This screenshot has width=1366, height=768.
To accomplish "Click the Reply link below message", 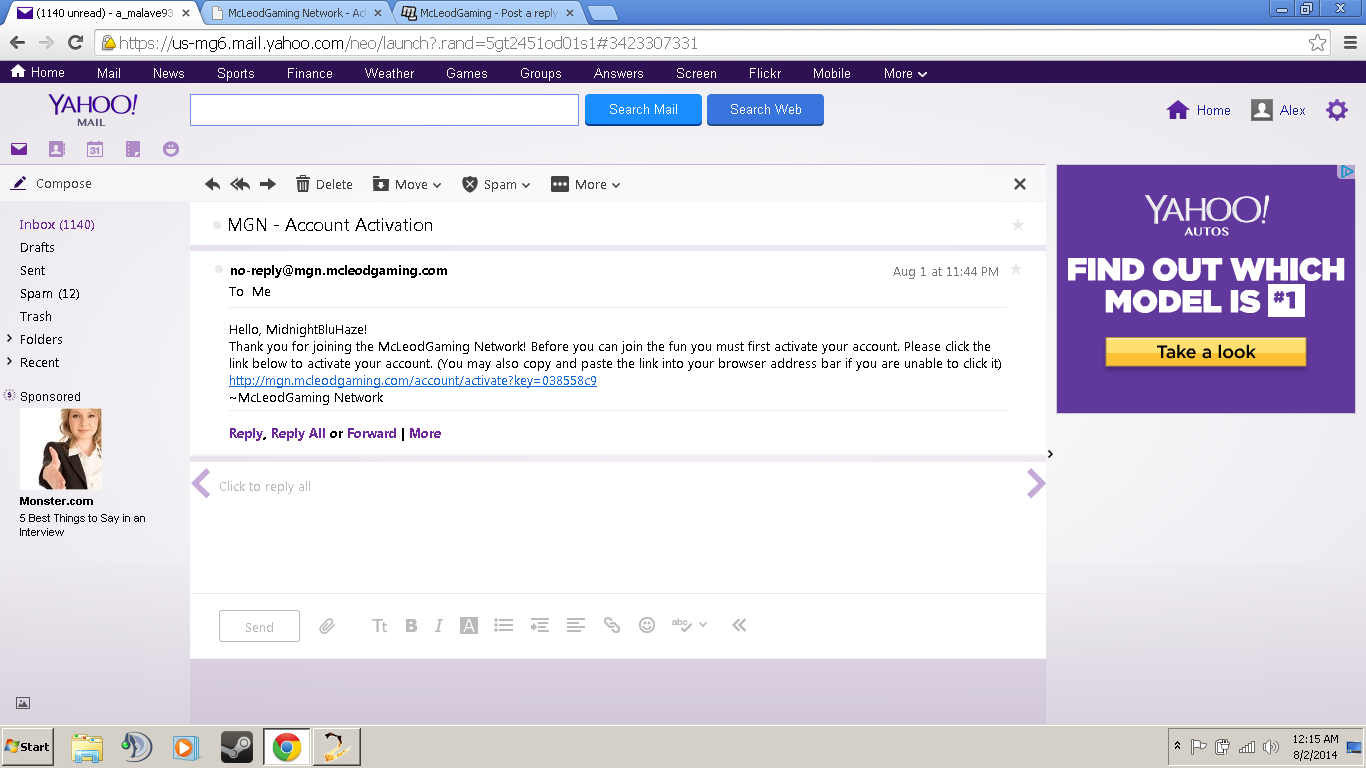I will point(246,434).
